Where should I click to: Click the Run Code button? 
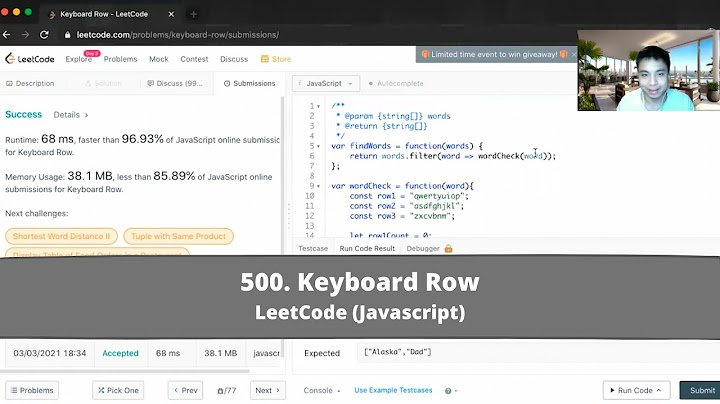click(636, 390)
